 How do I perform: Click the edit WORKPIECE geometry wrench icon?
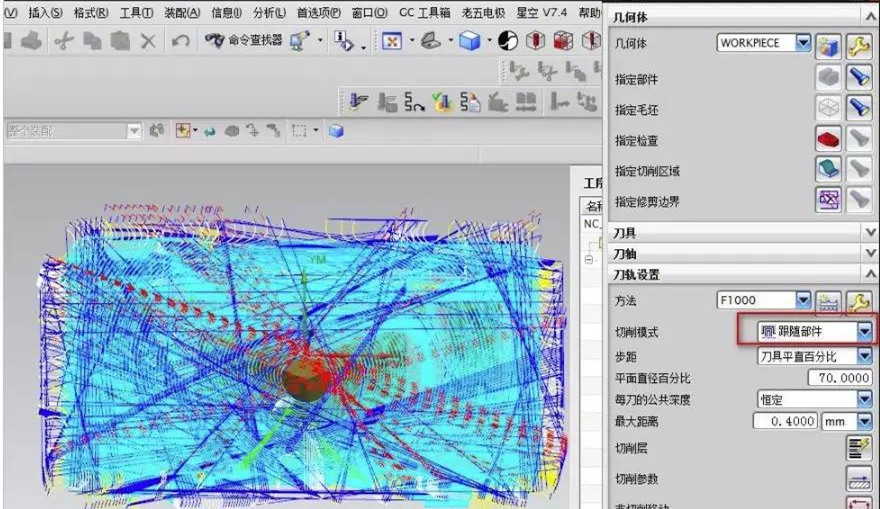858,44
